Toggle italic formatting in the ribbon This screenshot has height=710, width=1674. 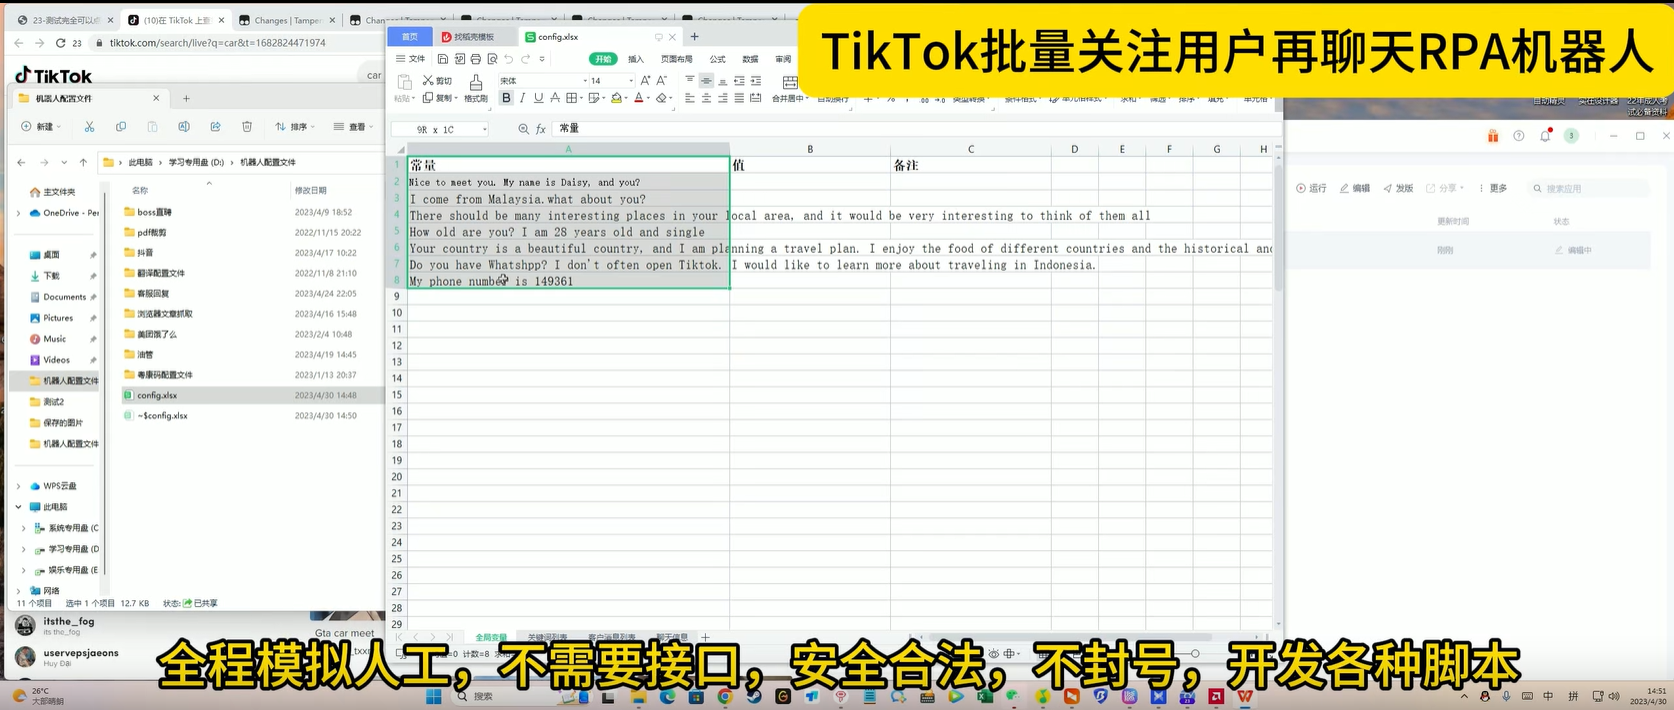522,98
